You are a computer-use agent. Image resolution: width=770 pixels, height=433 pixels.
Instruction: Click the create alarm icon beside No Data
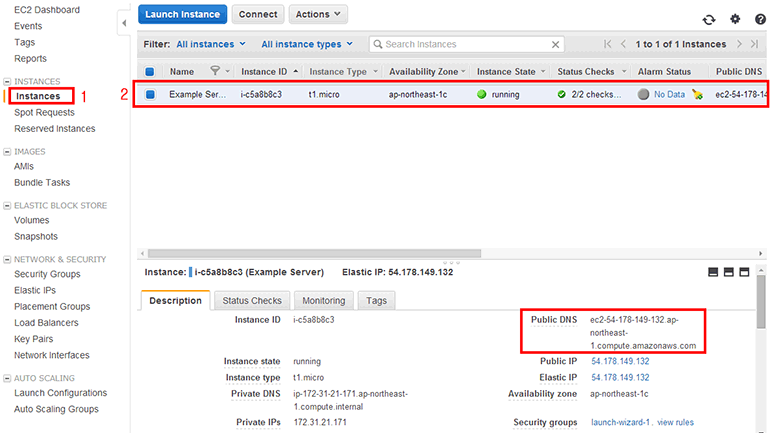tap(697, 94)
